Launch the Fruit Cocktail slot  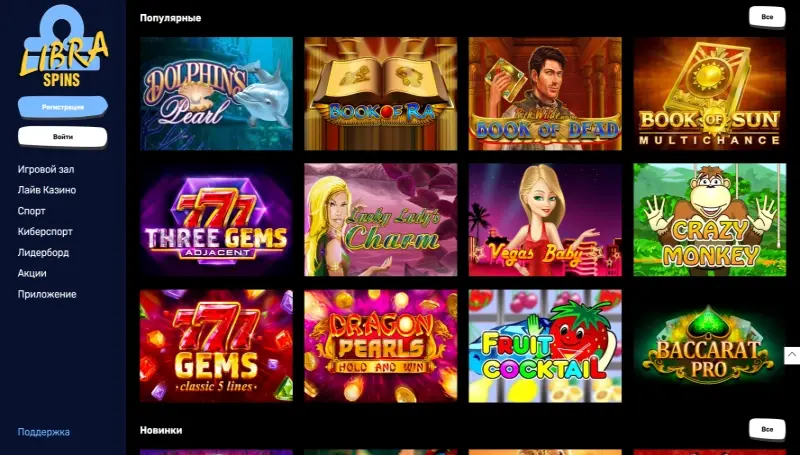[545, 346]
